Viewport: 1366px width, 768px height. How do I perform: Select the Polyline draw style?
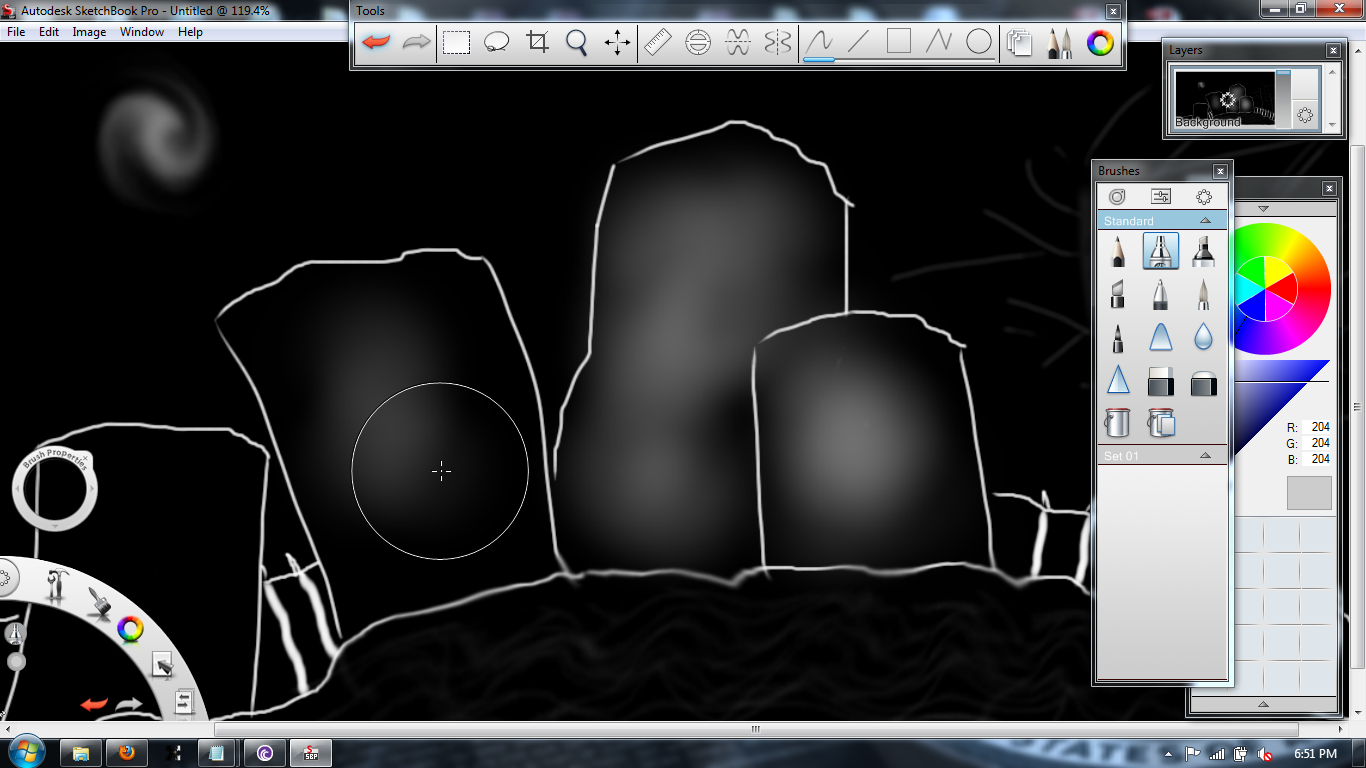tap(939, 42)
